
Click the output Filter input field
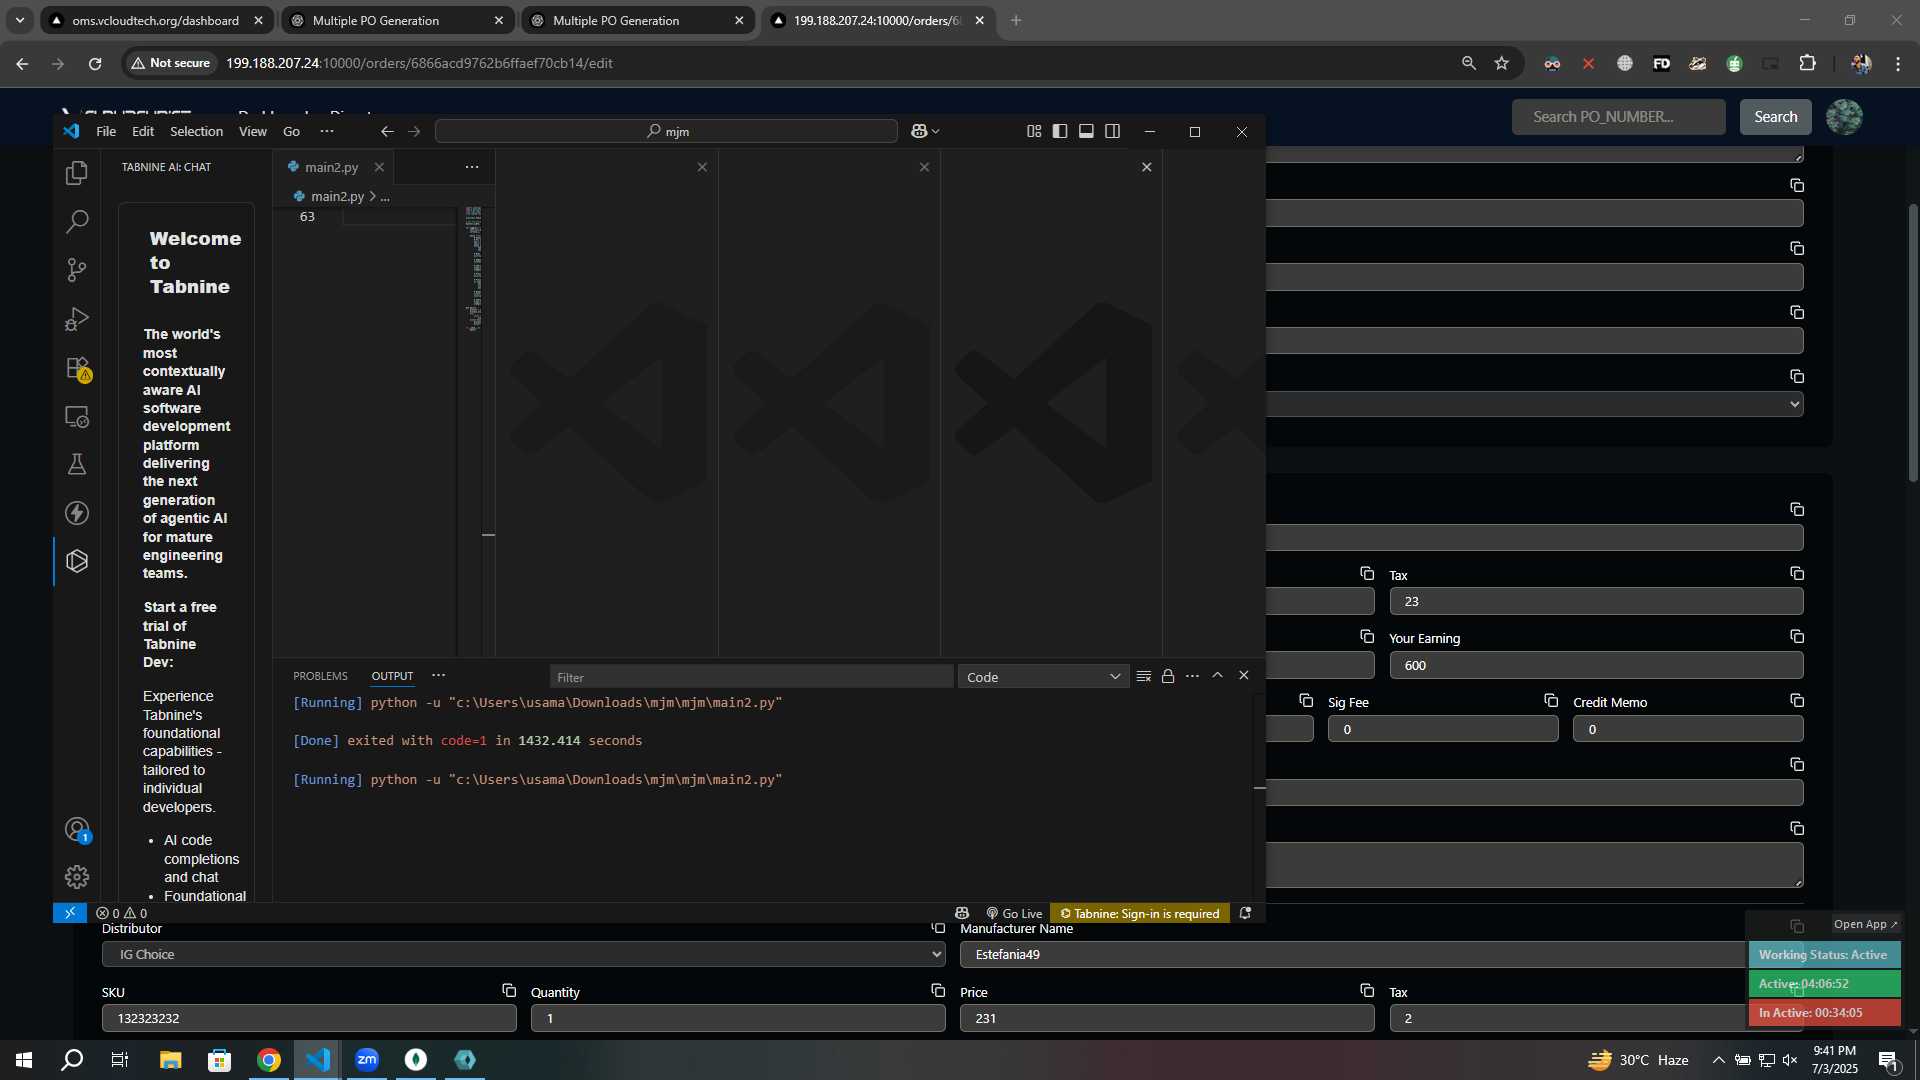click(x=751, y=677)
